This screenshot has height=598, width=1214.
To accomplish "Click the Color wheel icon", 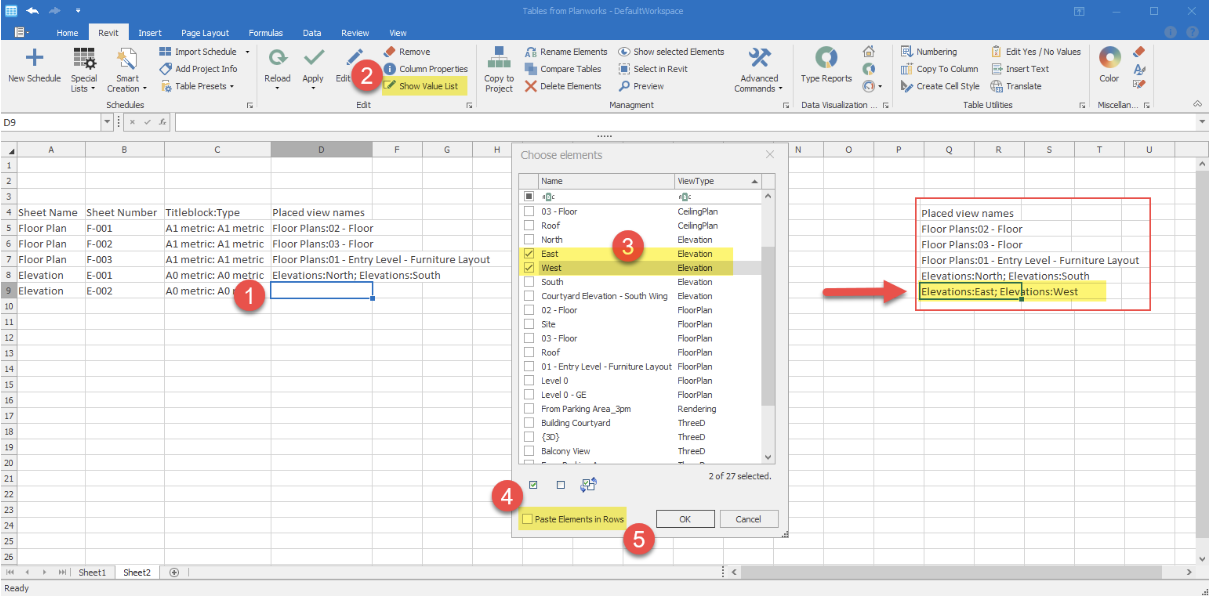I will (1109, 58).
